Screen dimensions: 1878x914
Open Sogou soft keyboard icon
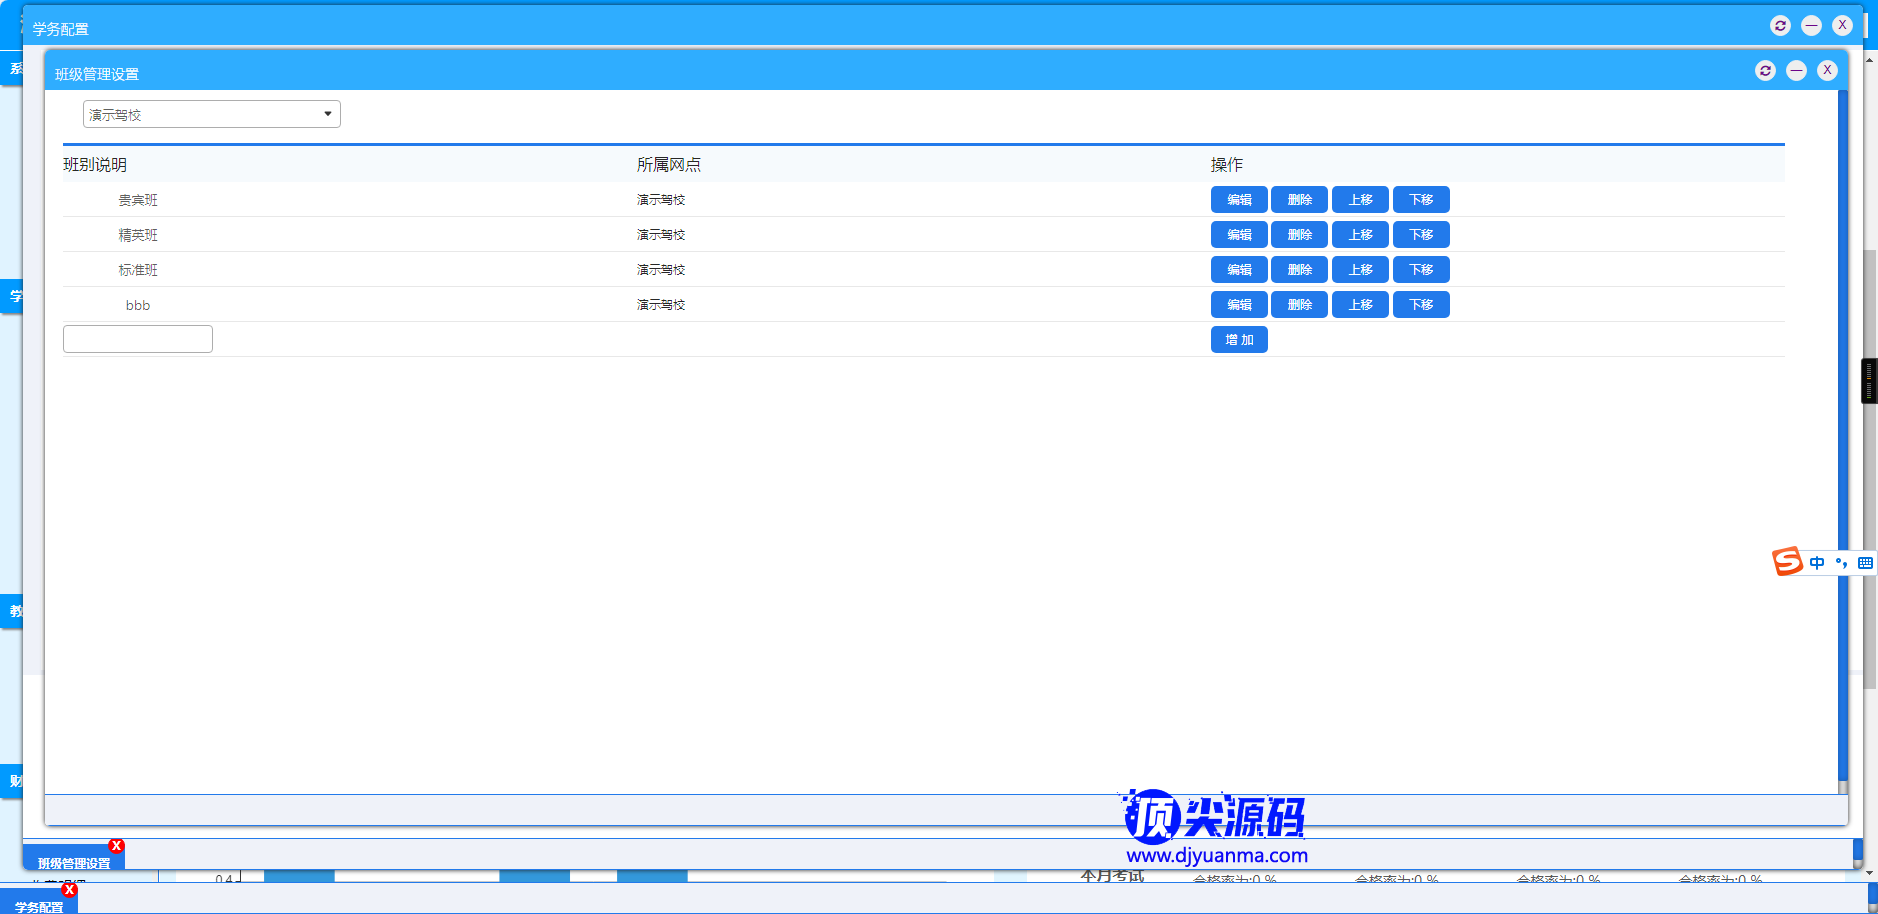[1865, 563]
